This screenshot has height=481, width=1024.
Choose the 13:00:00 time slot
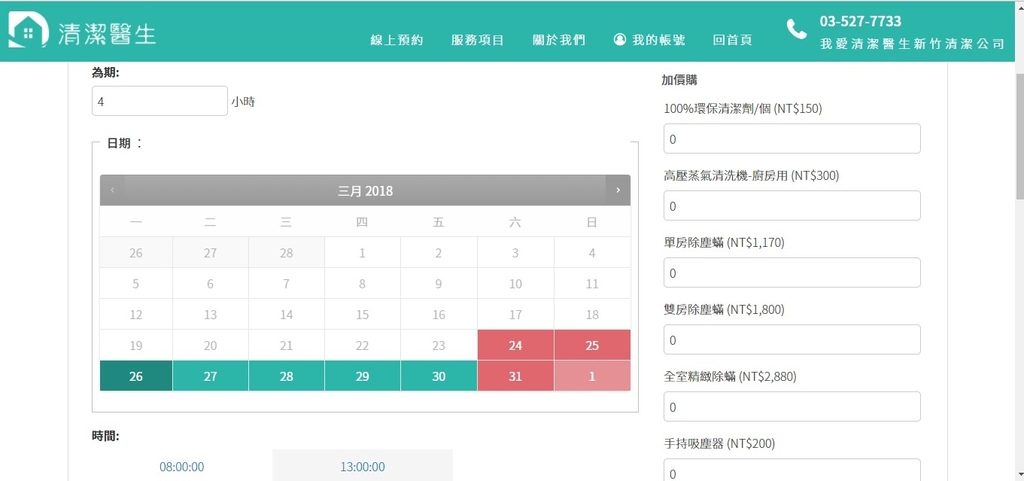pos(362,466)
